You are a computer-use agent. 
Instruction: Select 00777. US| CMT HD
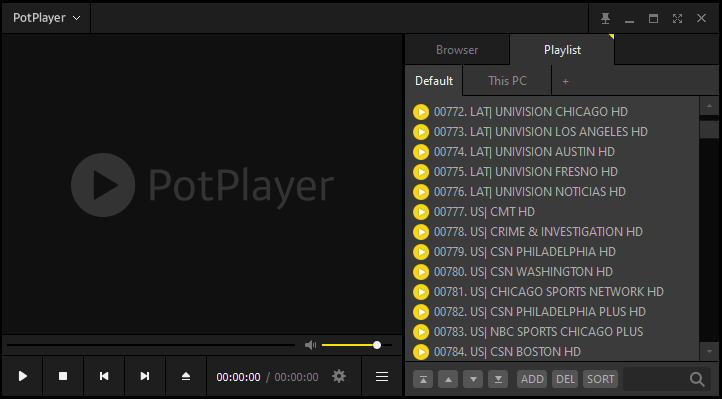pos(484,212)
